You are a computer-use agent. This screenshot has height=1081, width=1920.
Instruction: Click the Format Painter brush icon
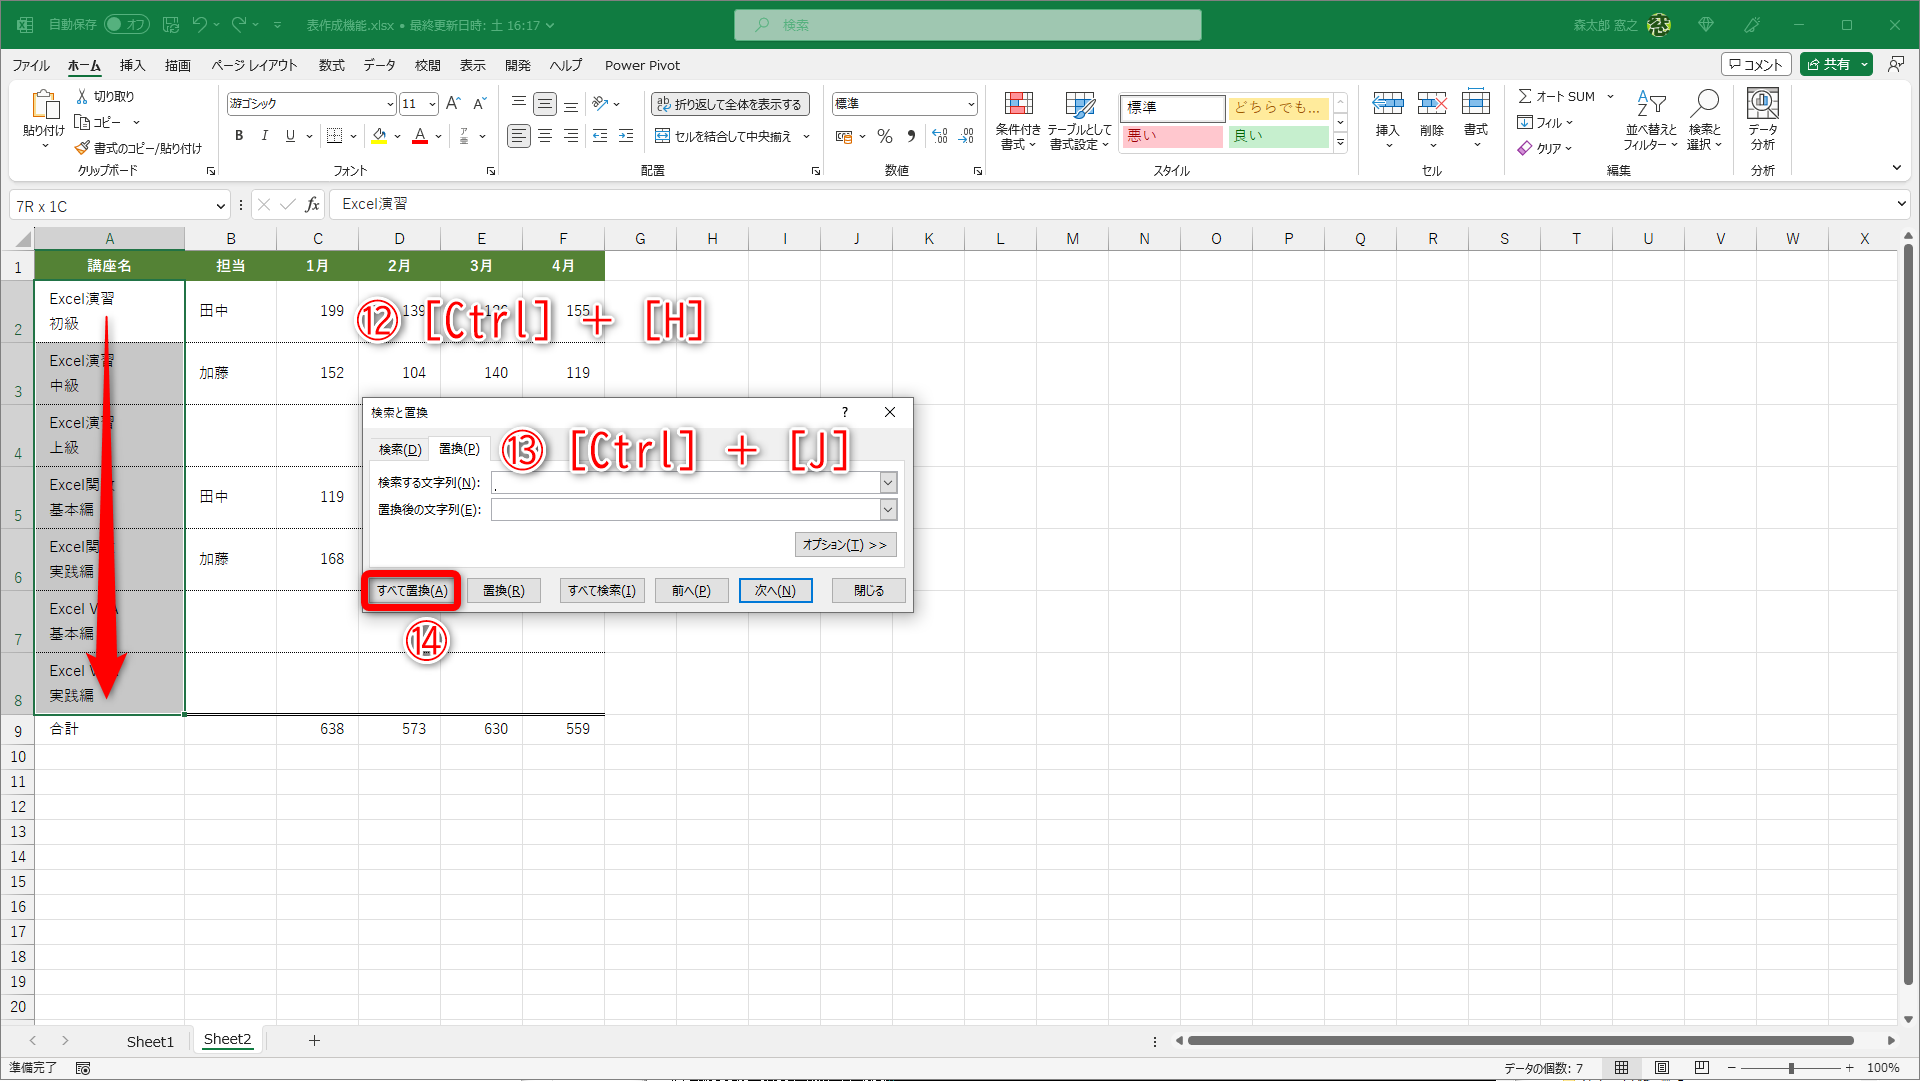[x=82, y=148]
